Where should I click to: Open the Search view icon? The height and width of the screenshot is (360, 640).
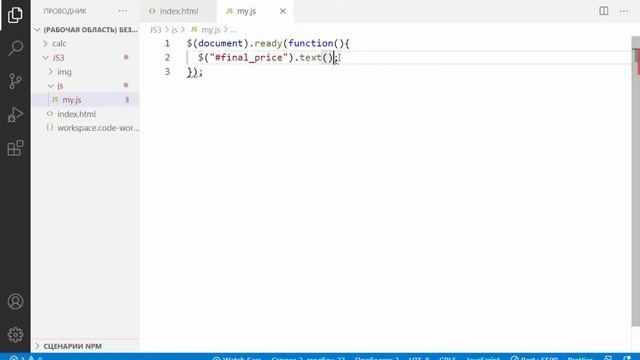tap(15, 48)
